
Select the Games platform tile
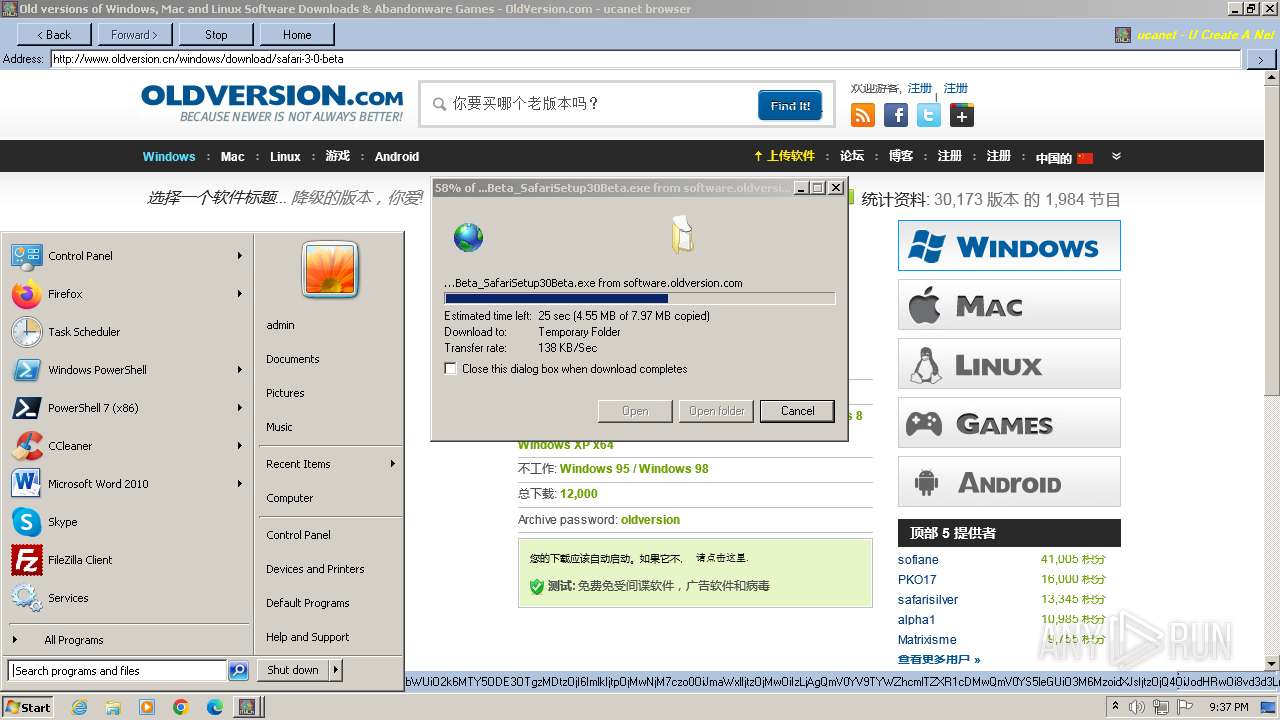(1009, 423)
